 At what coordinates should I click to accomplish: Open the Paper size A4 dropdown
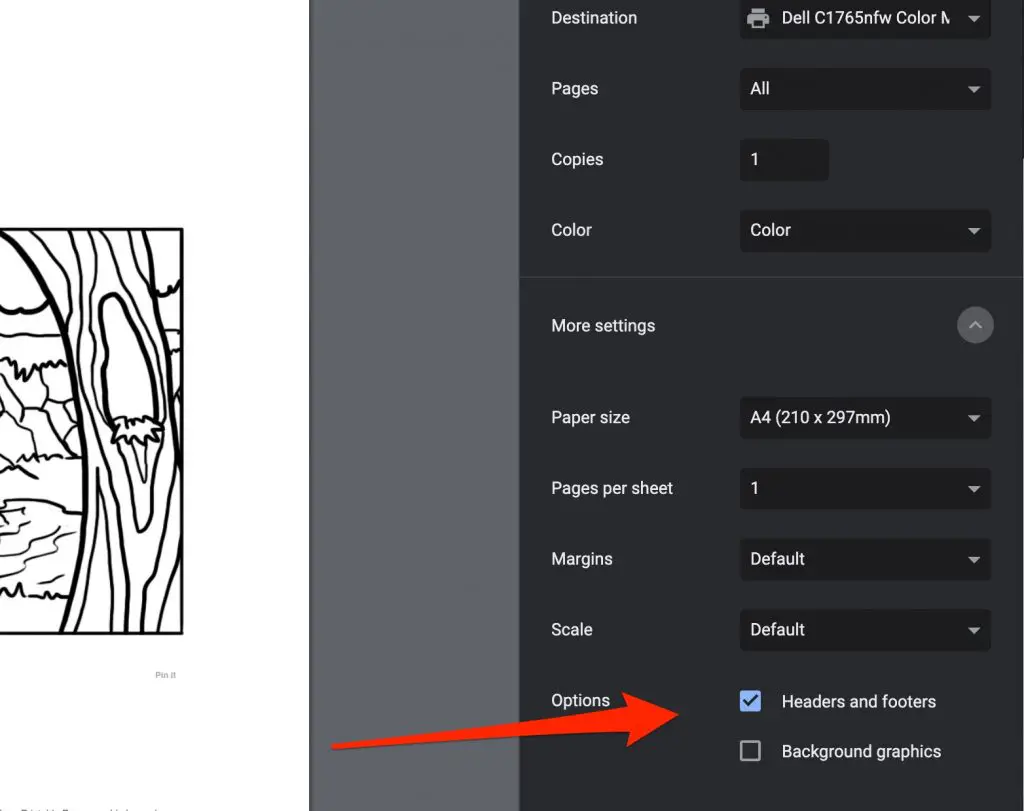coord(865,418)
